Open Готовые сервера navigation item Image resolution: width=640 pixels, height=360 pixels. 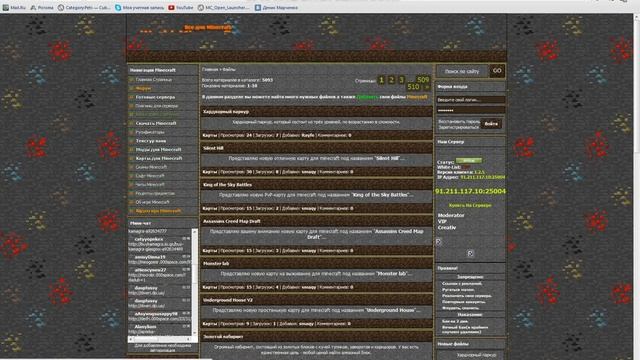[x=155, y=97]
